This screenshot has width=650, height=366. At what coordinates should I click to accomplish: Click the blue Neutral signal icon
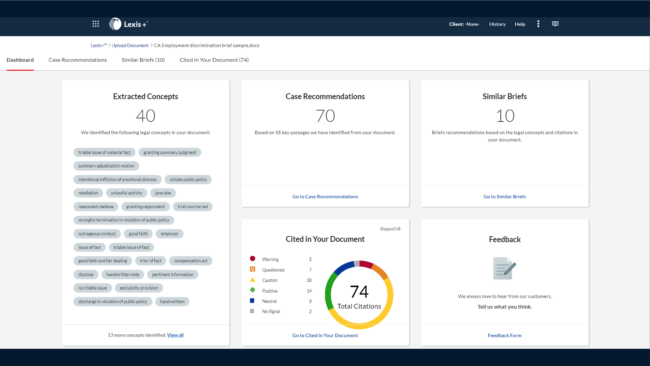pyautogui.click(x=252, y=301)
